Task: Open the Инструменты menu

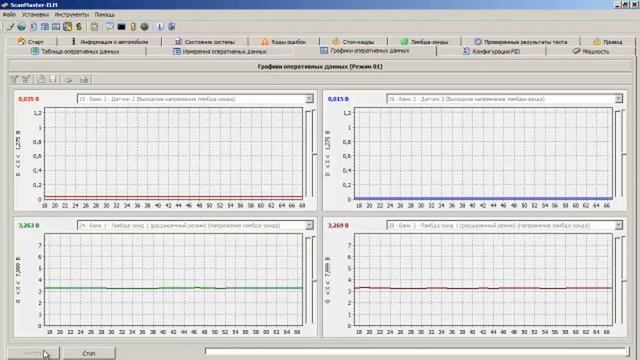Action: pos(71,15)
